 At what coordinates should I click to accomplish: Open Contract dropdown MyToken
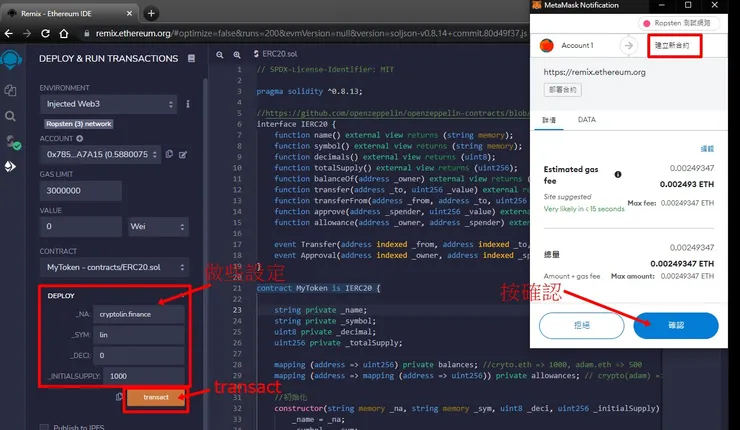pos(115,267)
